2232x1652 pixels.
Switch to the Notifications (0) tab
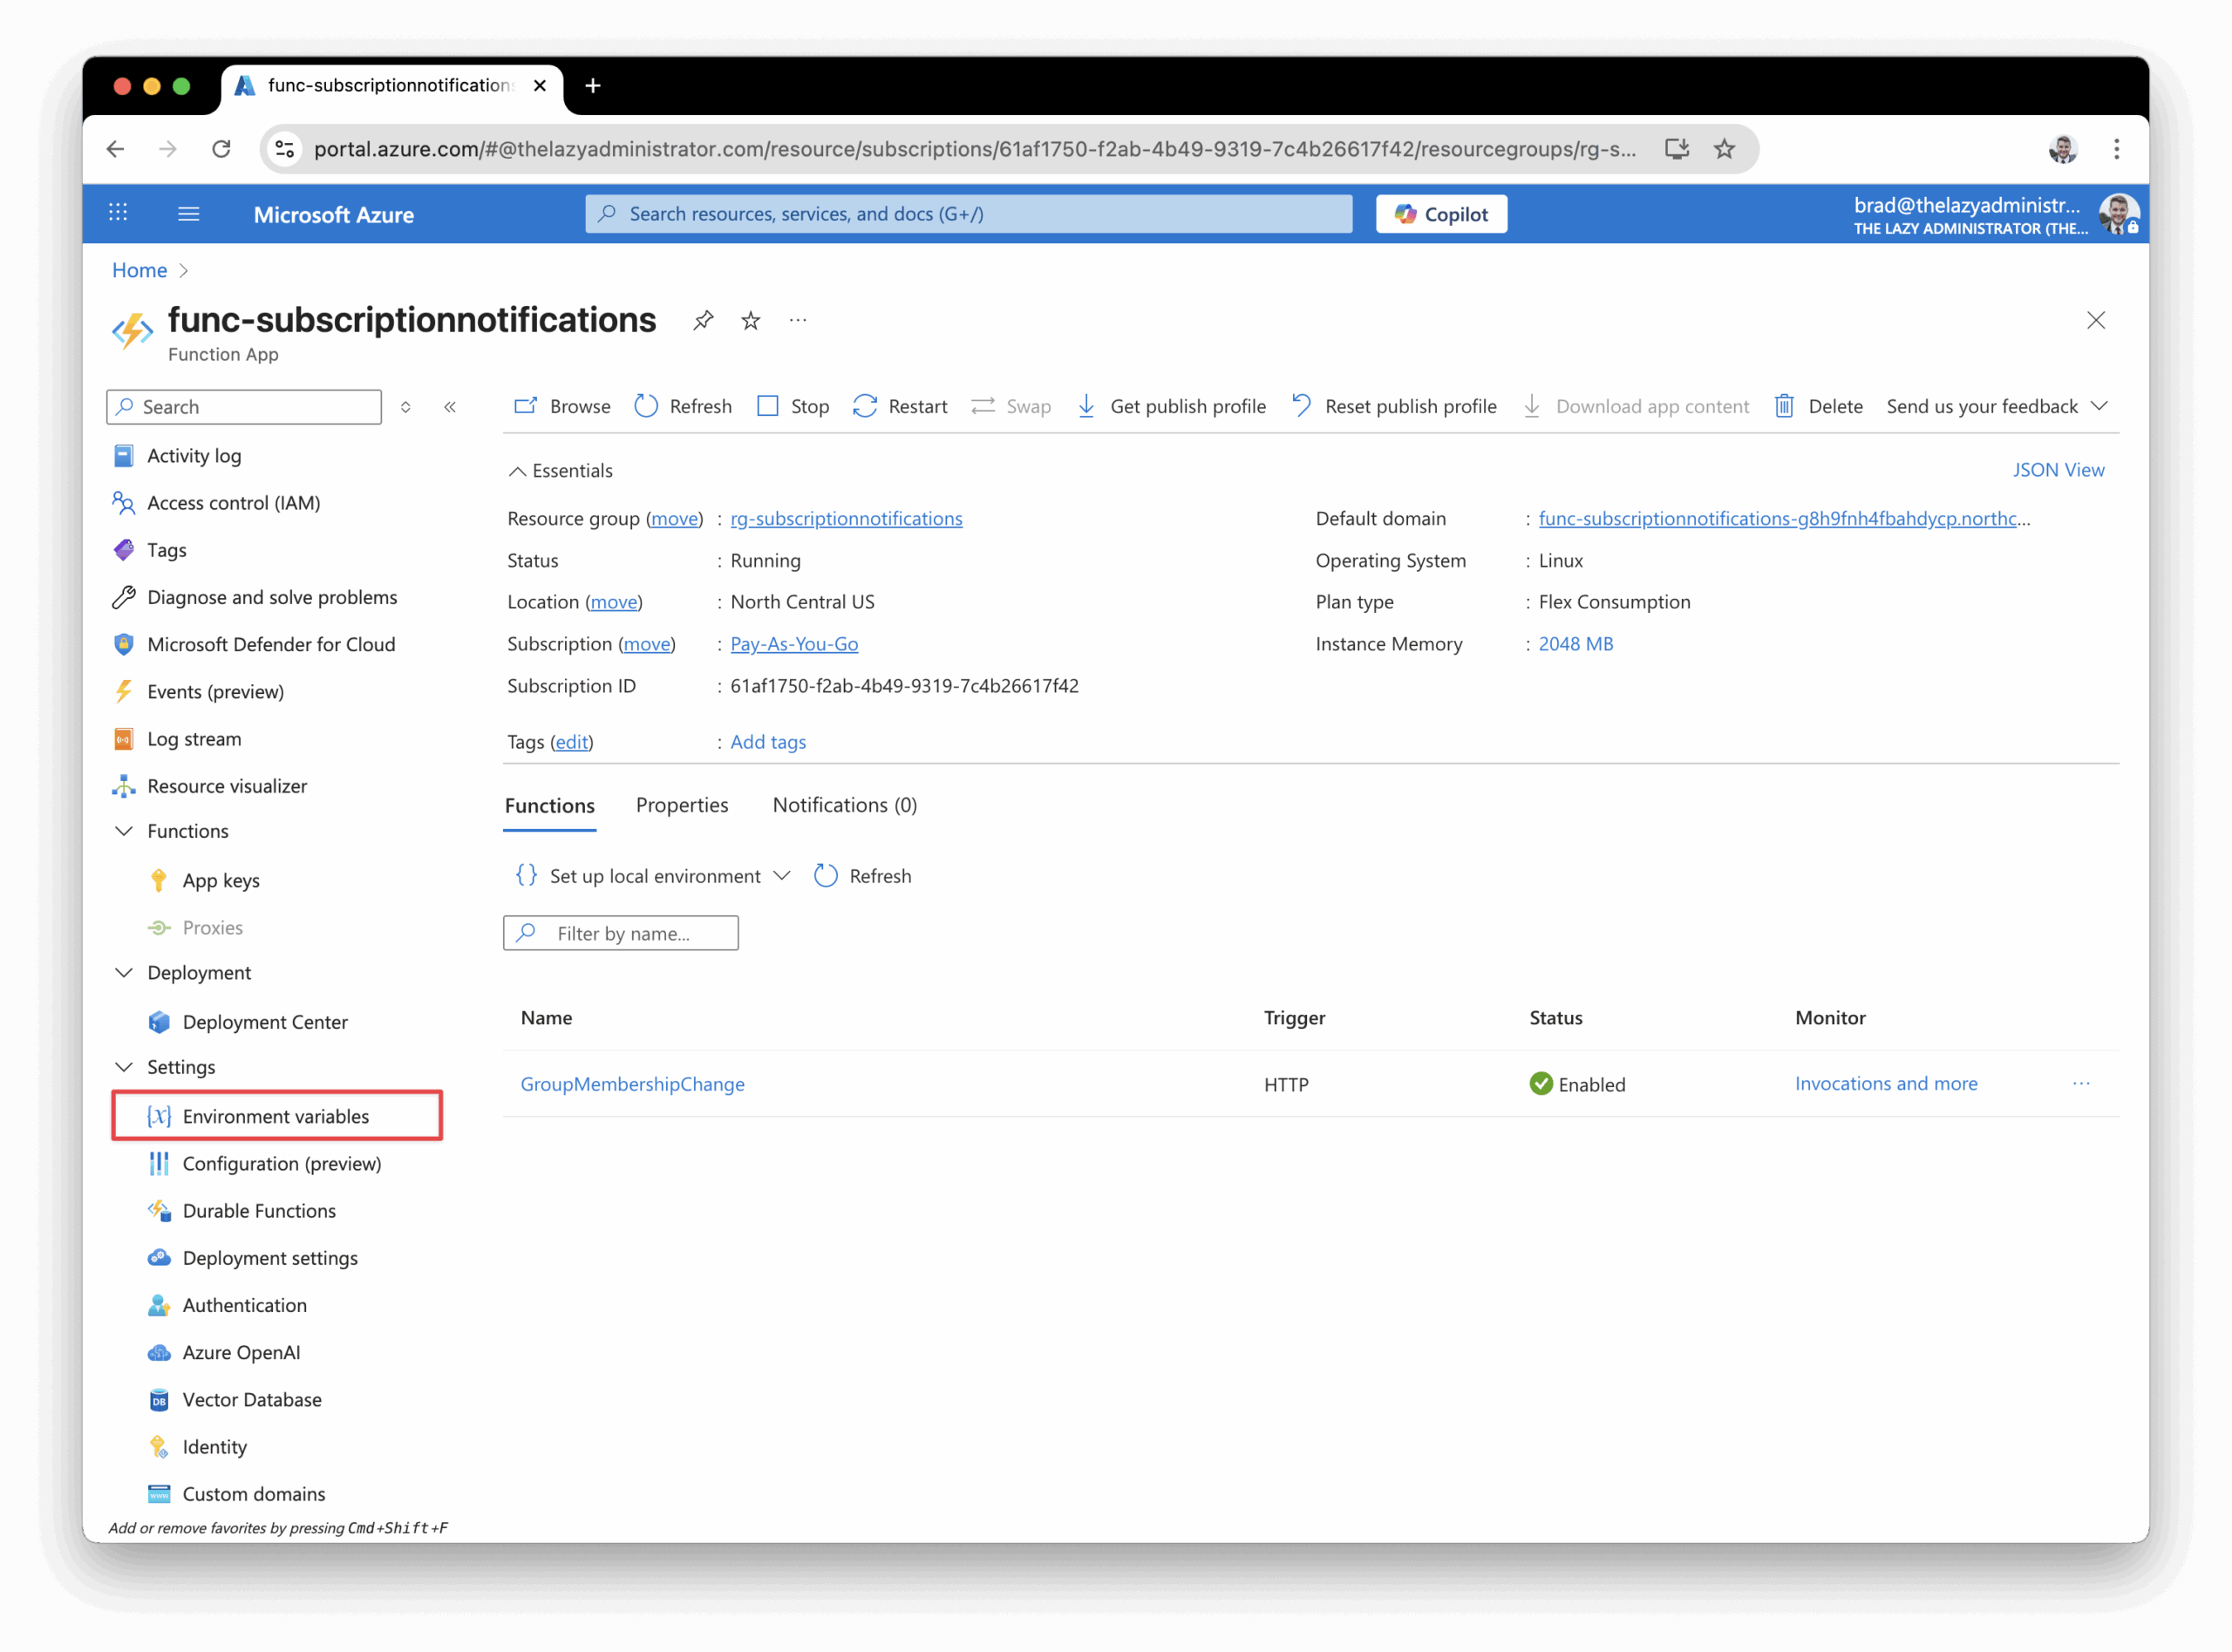844,805
